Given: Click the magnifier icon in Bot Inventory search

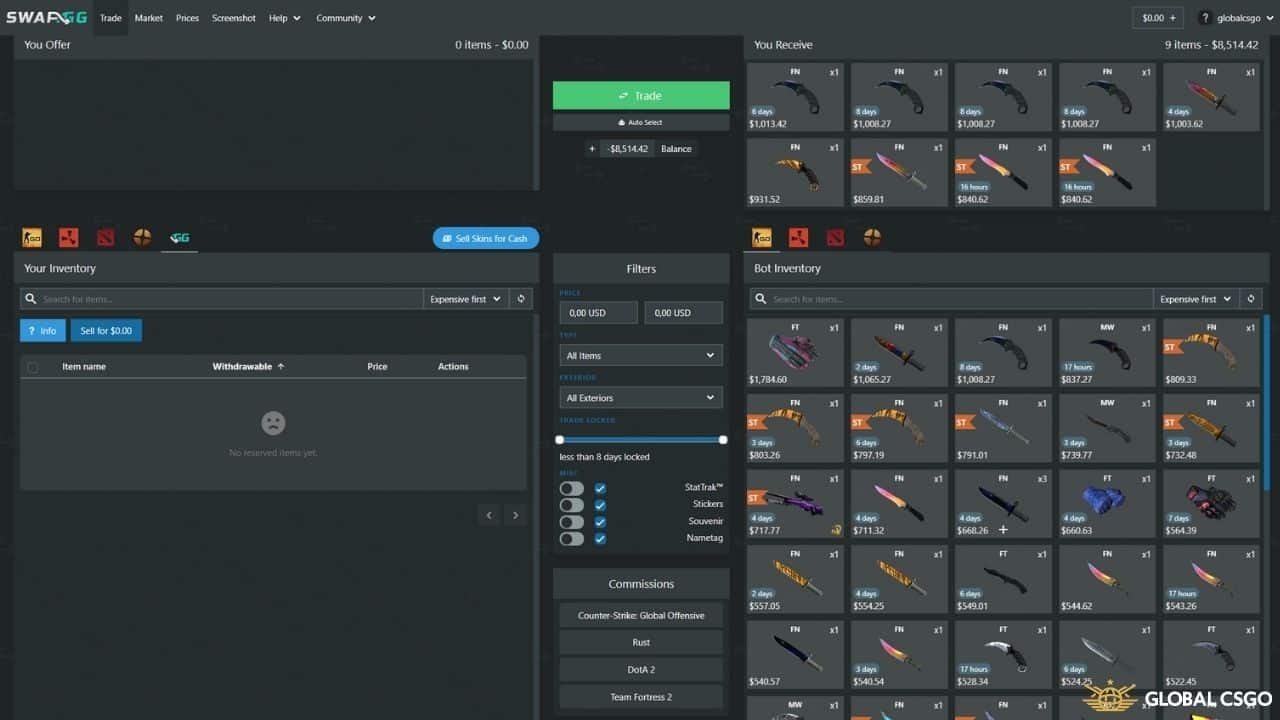Looking at the screenshot, I should (x=761, y=299).
